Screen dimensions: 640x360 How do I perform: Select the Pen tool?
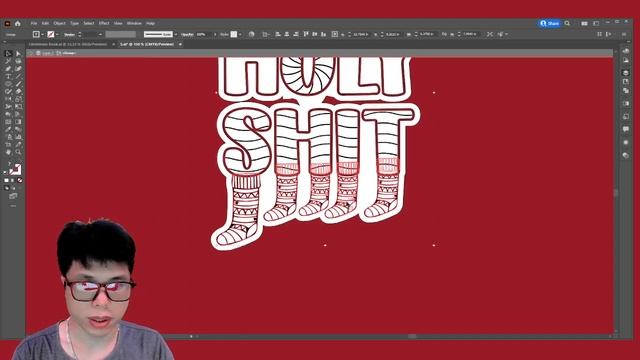[8, 69]
